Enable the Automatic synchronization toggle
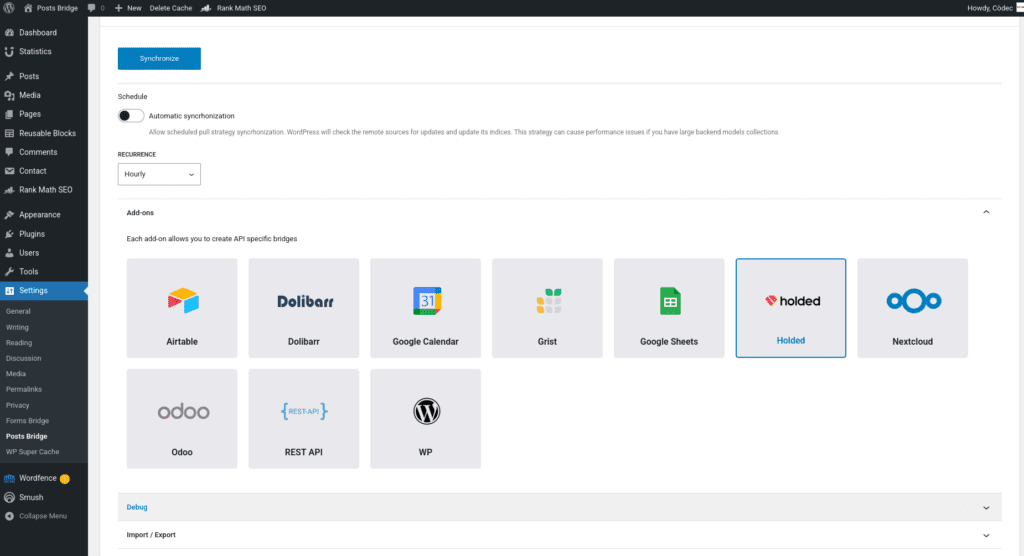This screenshot has height=556, width=1024. [131, 116]
